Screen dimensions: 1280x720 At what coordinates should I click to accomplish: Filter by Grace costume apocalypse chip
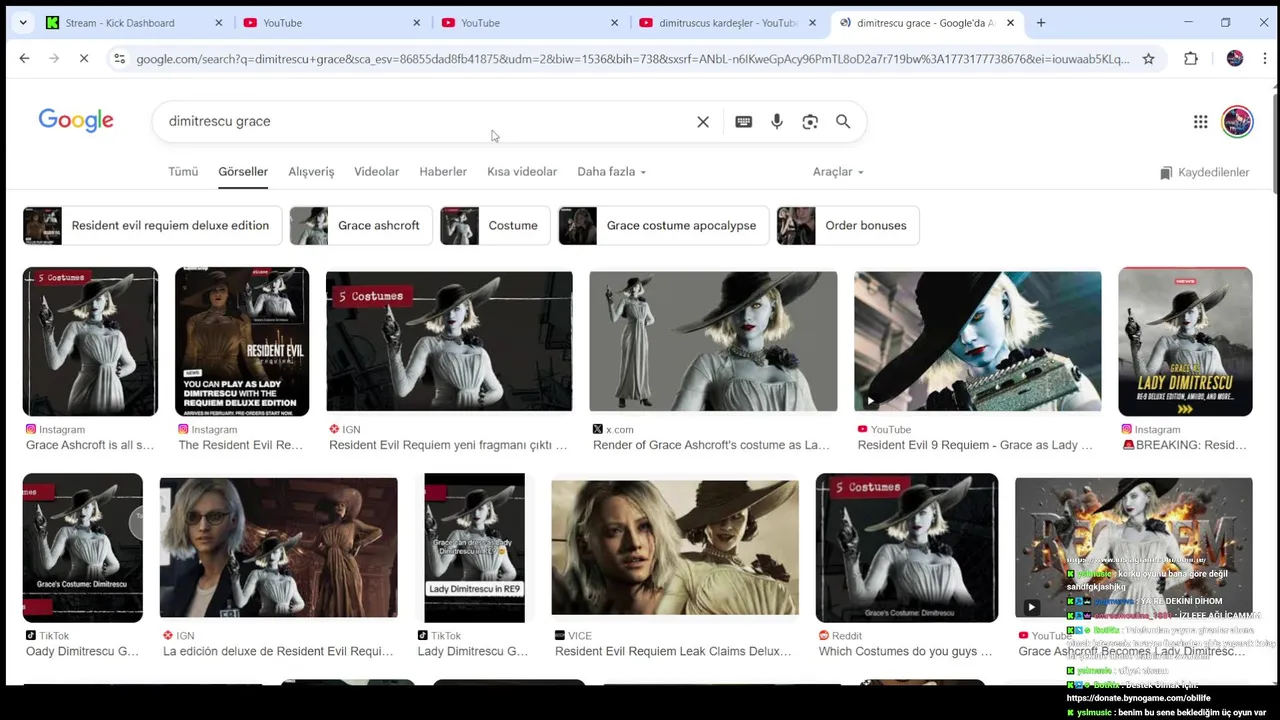[664, 226]
